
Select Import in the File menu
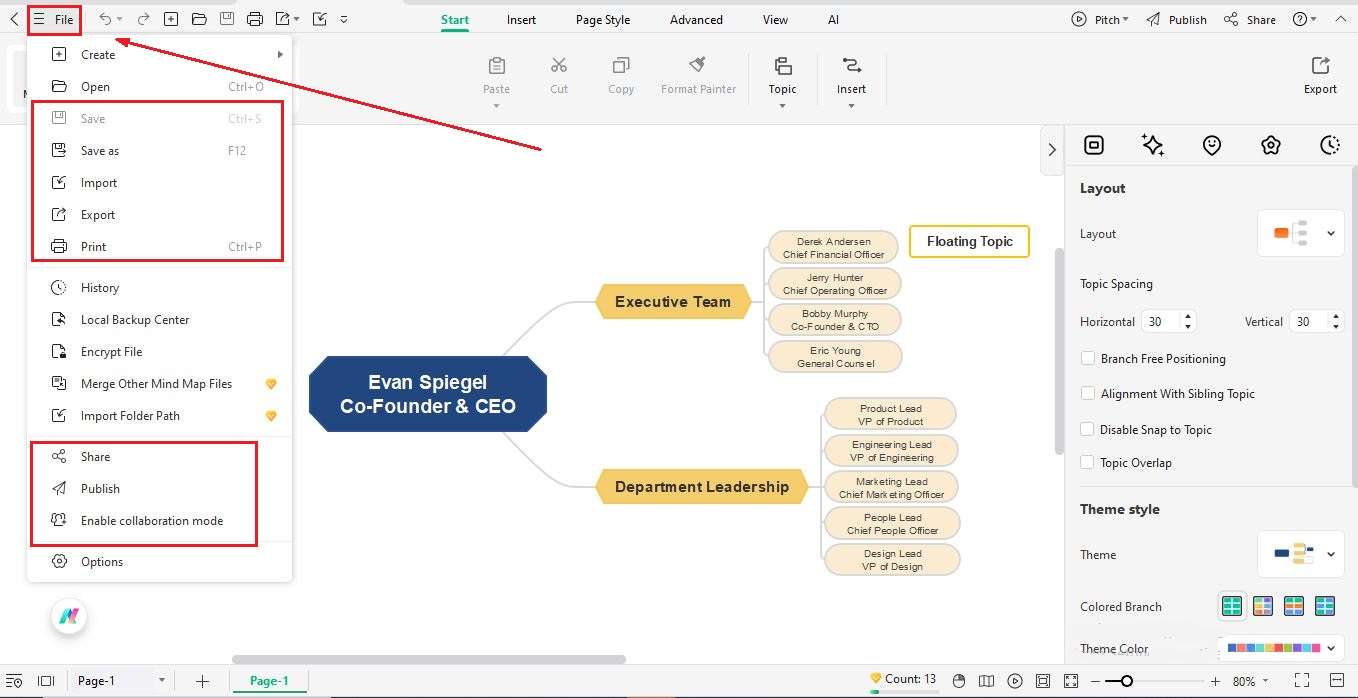pyautogui.click(x=158, y=182)
